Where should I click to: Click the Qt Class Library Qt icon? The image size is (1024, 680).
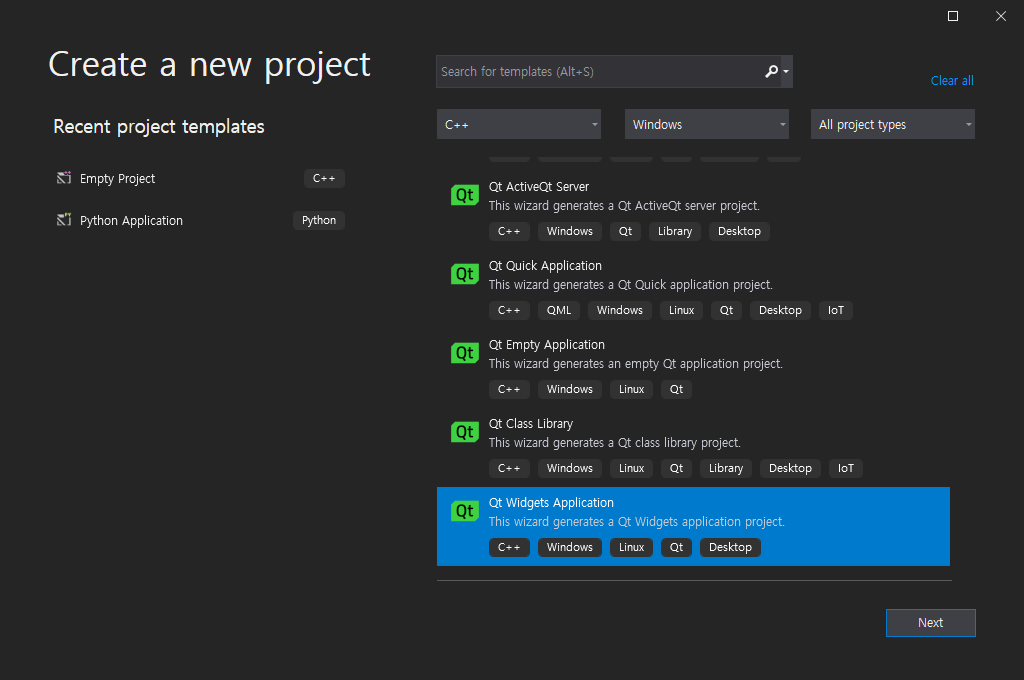tap(464, 432)
